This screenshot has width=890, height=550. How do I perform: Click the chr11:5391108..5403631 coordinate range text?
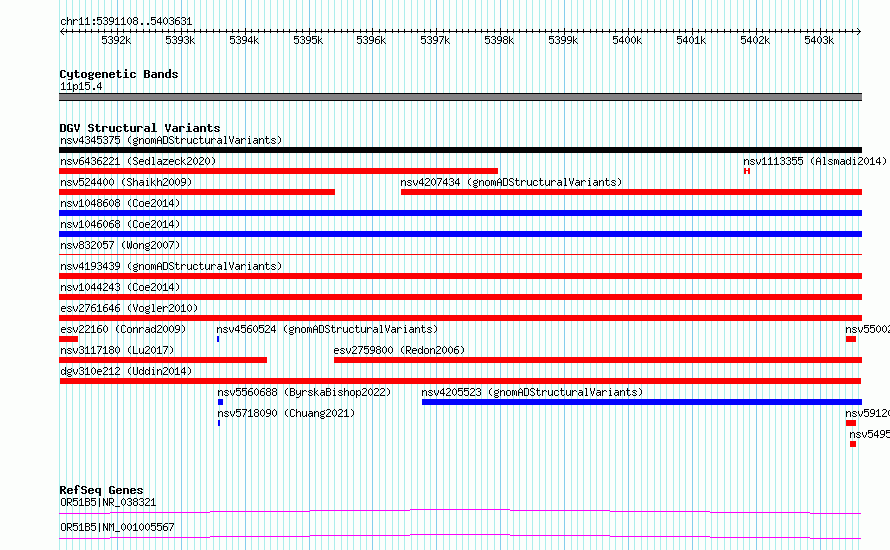click(x=126, y=22)
